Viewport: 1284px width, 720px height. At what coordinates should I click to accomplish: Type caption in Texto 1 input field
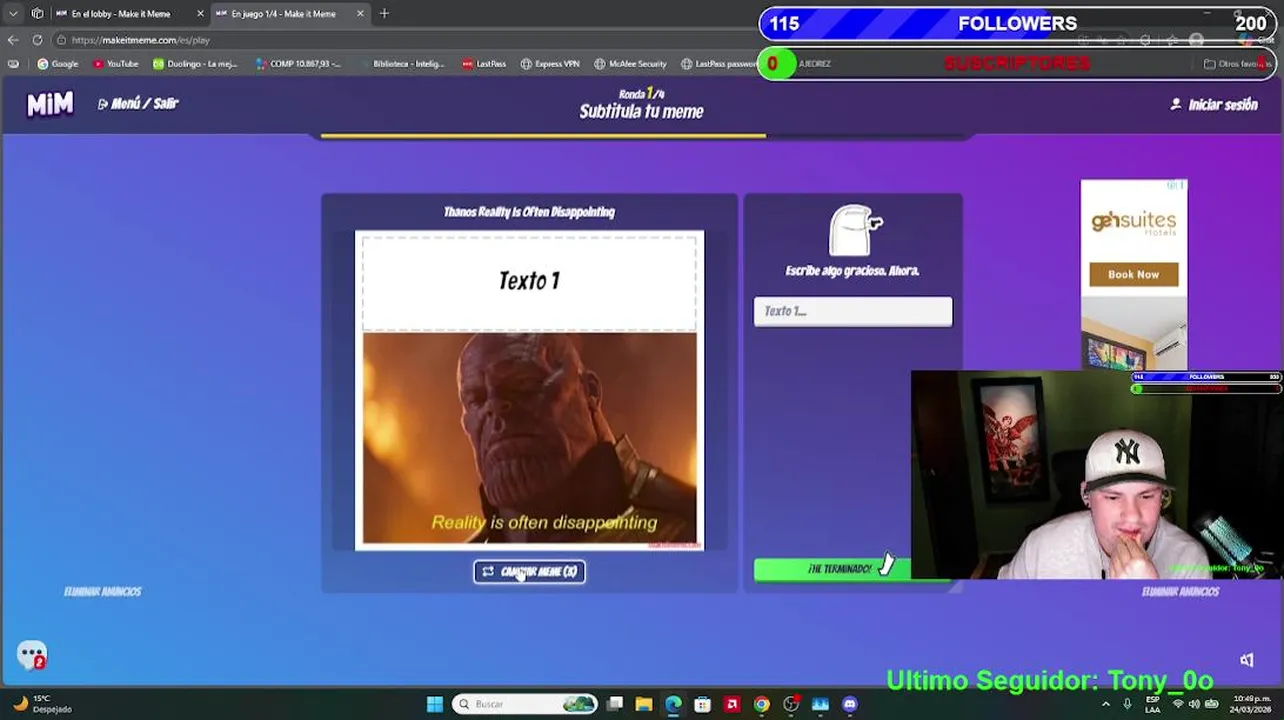[853, 311]
